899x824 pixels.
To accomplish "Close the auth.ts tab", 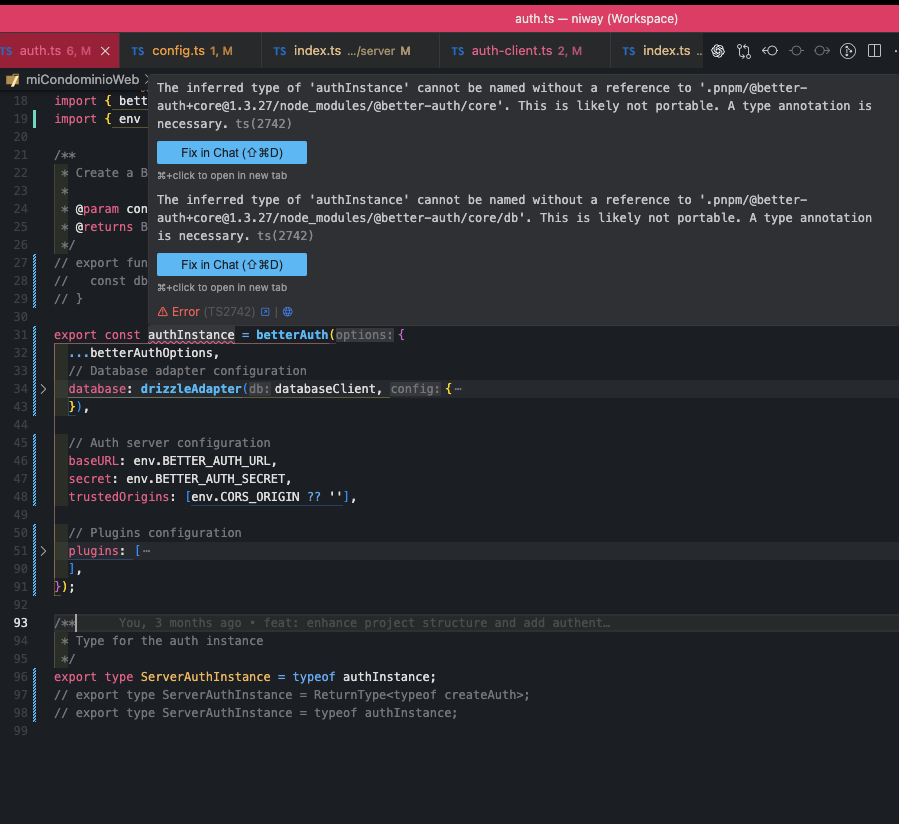I will pyautogui.click(x=105, y=51).
